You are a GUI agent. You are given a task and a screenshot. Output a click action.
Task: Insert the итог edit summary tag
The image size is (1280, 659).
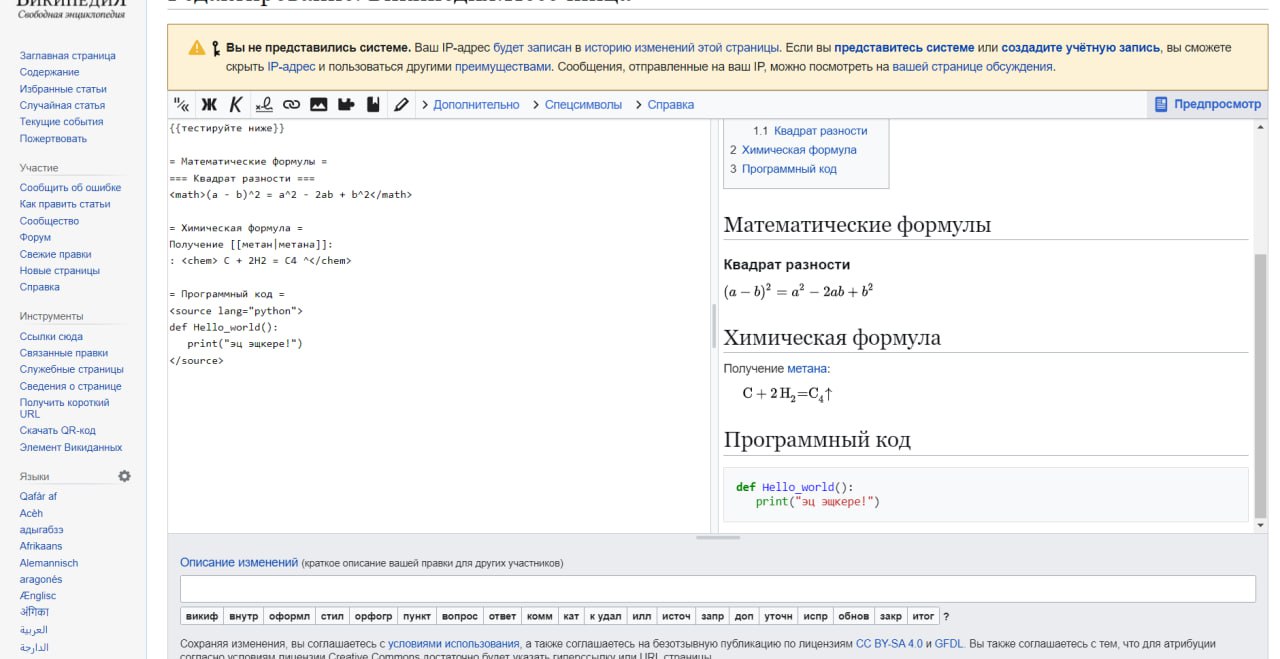pyautogui.click(x=924, y=616)
